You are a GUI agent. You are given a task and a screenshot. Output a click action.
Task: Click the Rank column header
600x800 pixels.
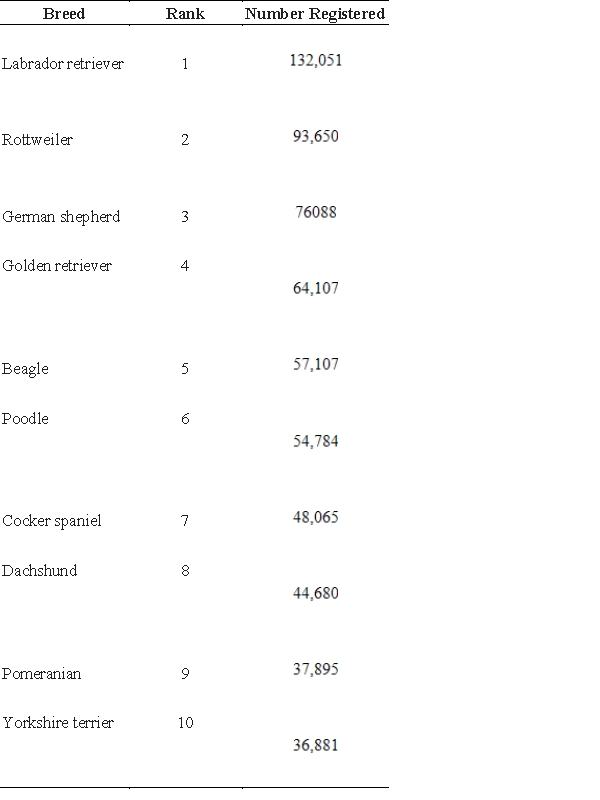point(185,14)
